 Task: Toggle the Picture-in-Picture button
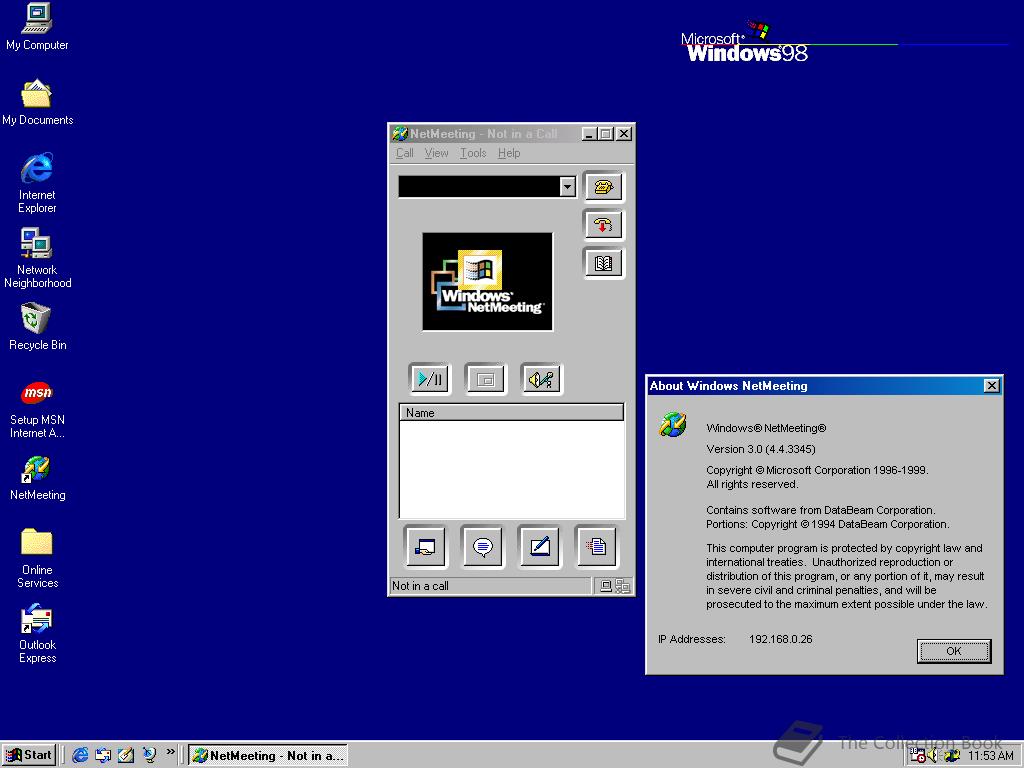coord(485,379)
